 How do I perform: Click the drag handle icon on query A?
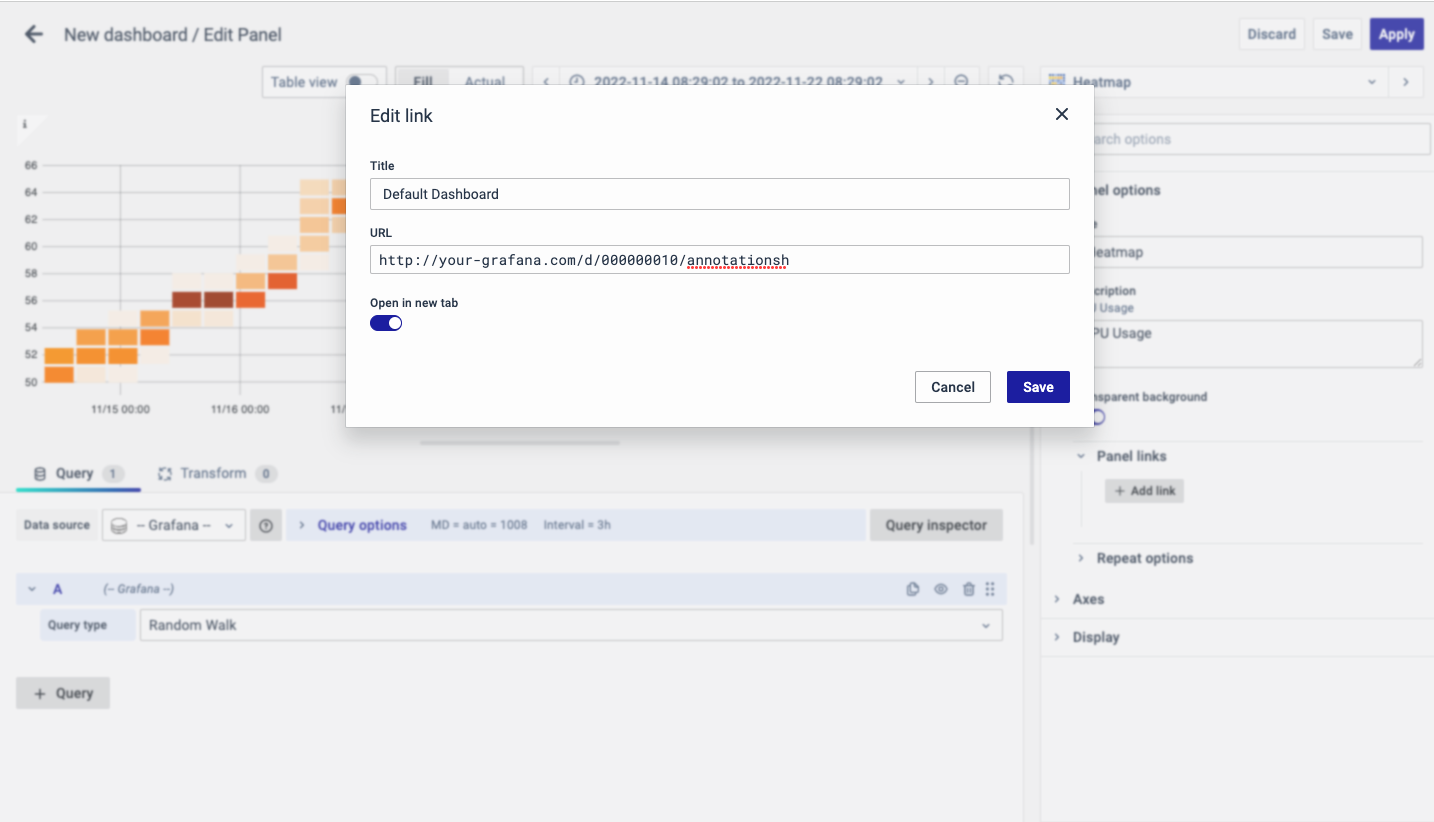pos(990,589)
